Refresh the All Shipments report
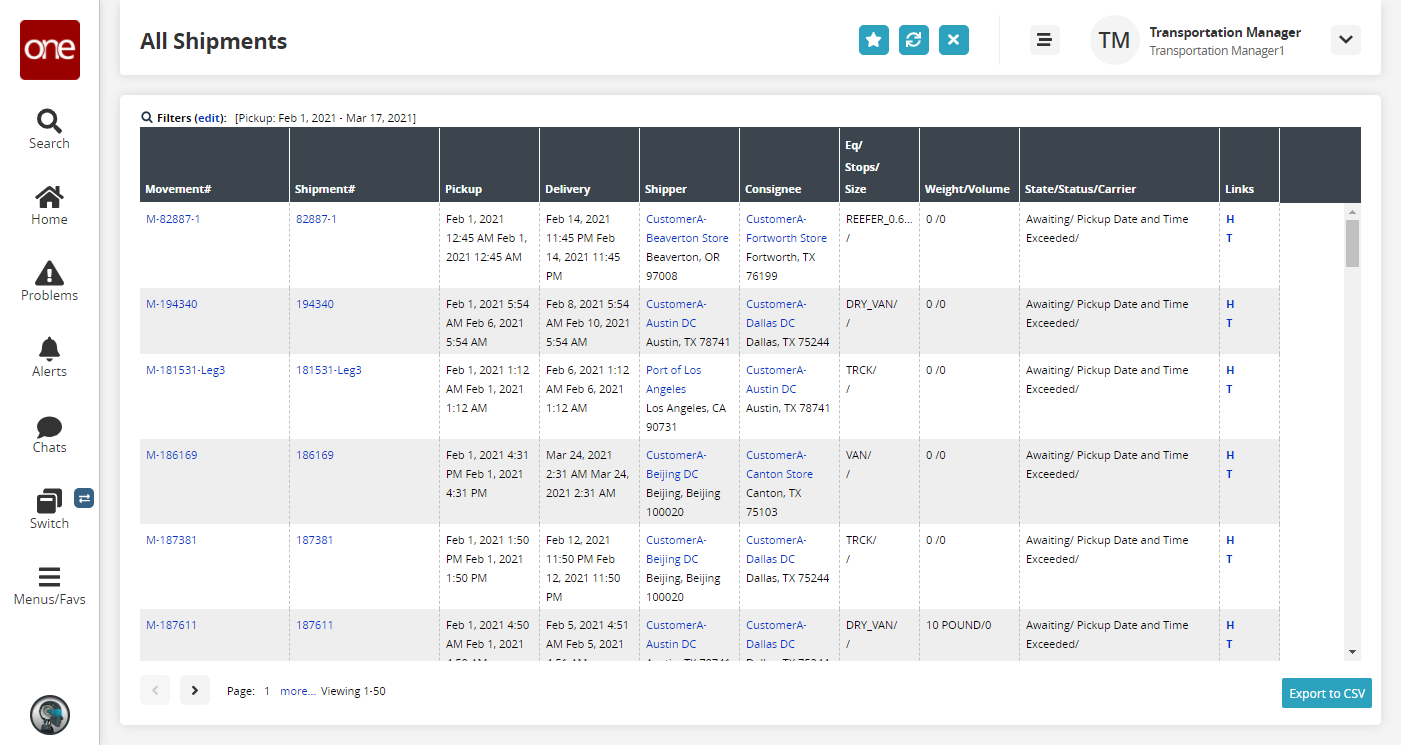The height and width of the screenshot is (745, 1401). (913, 40)
